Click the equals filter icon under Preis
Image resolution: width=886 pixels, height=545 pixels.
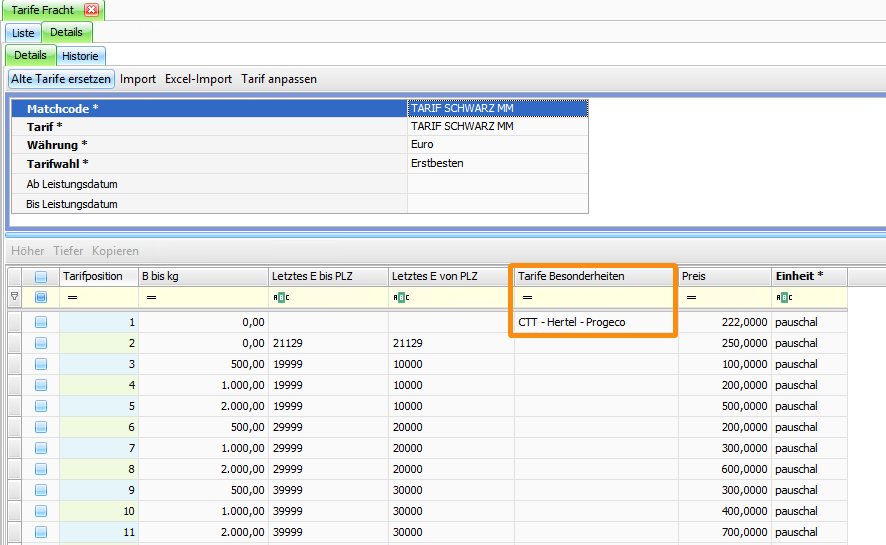point(690,297)
